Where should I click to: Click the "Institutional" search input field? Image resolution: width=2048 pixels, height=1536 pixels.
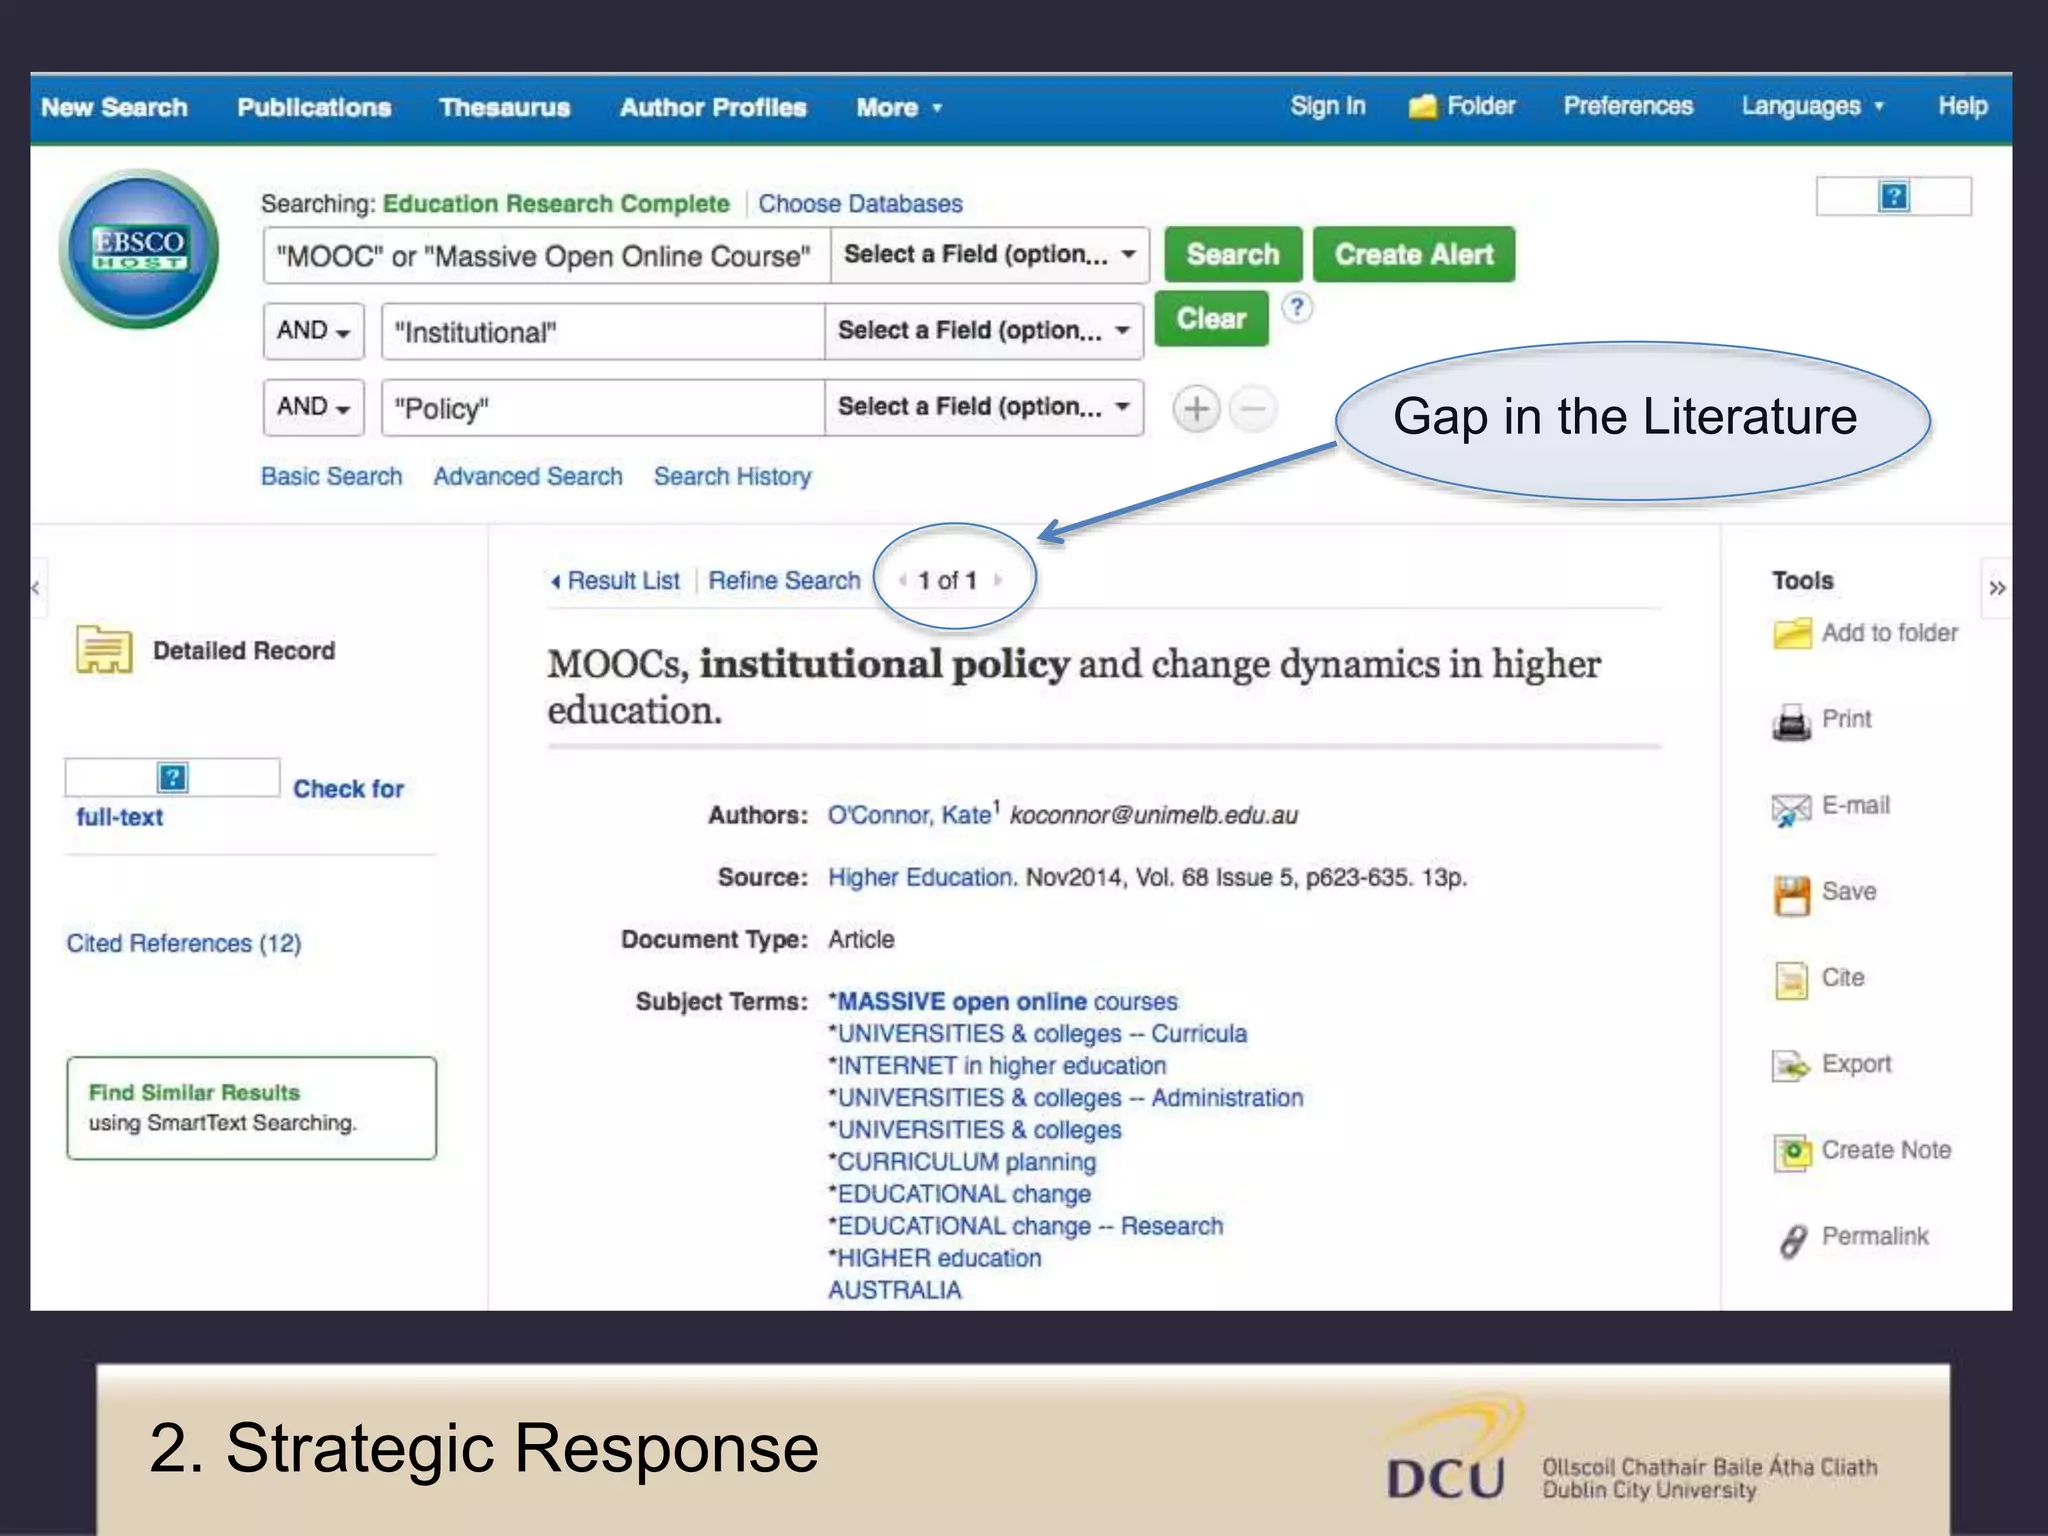[x=603, y=331]
